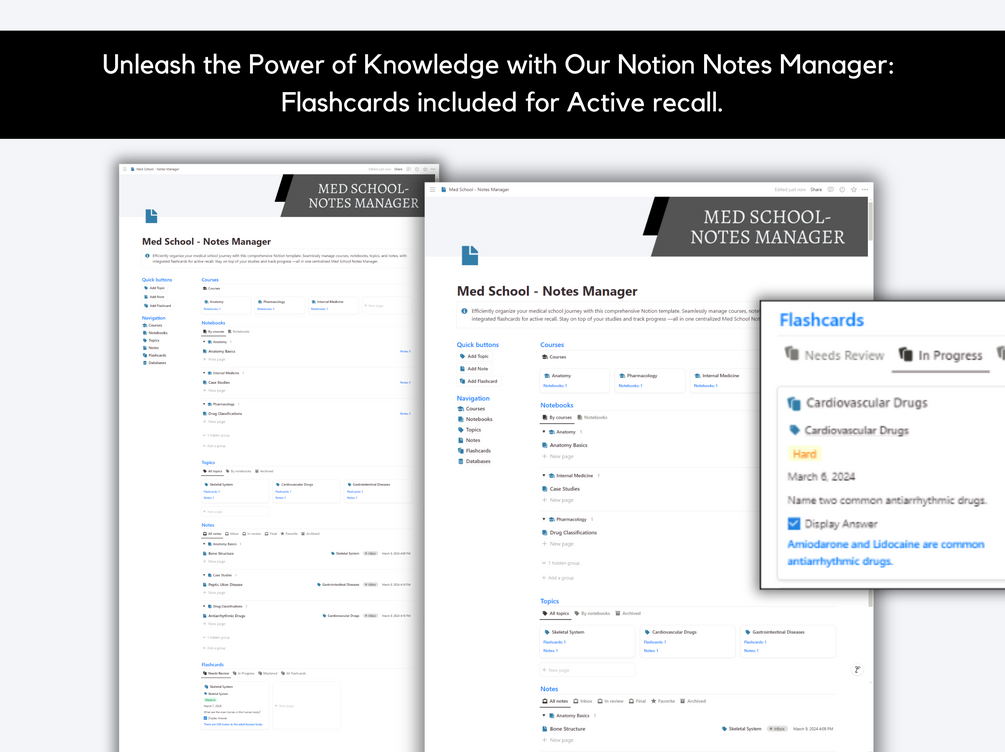Select In review tab under Notes, right window
This screenshot has width=1005, height=752.
[611, 701]
